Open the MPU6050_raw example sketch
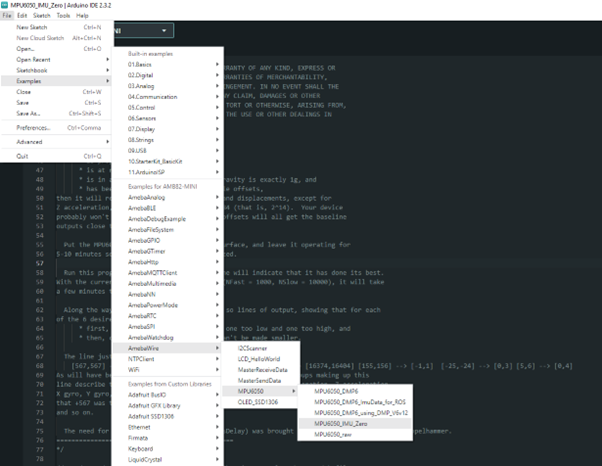This screenshot has height=466, width=602. [338, 435]
